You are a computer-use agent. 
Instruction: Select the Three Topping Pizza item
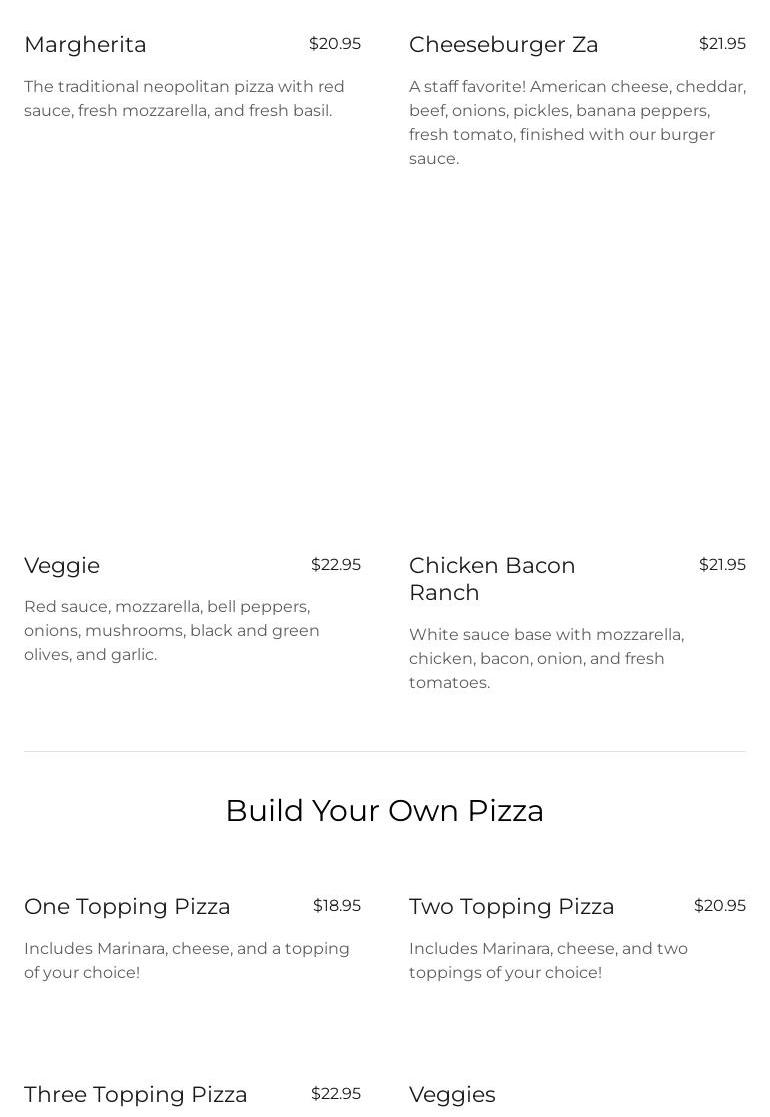(x=135, y=1095)
